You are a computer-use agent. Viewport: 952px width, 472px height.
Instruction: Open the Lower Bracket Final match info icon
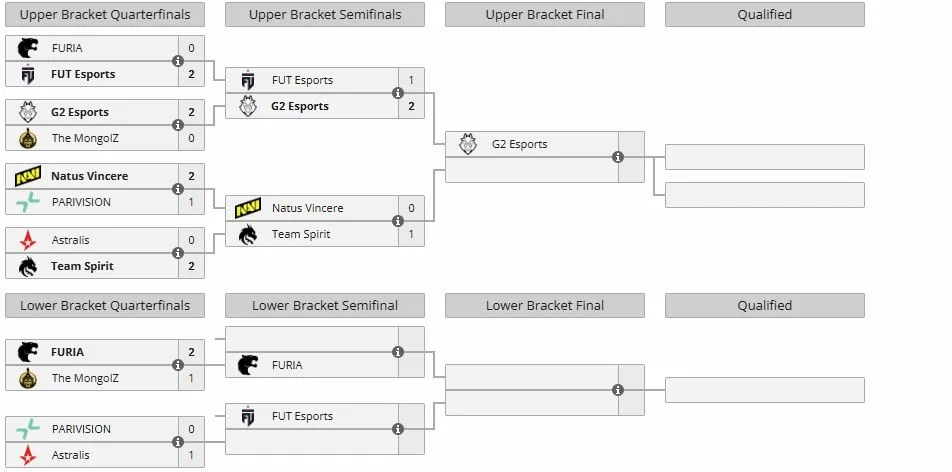(618, 390)
